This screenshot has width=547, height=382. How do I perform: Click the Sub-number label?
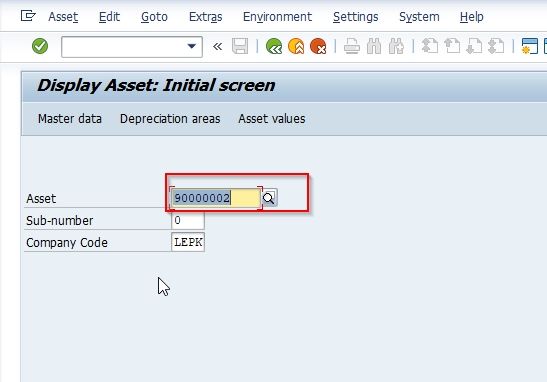click(x=60, y=221)
